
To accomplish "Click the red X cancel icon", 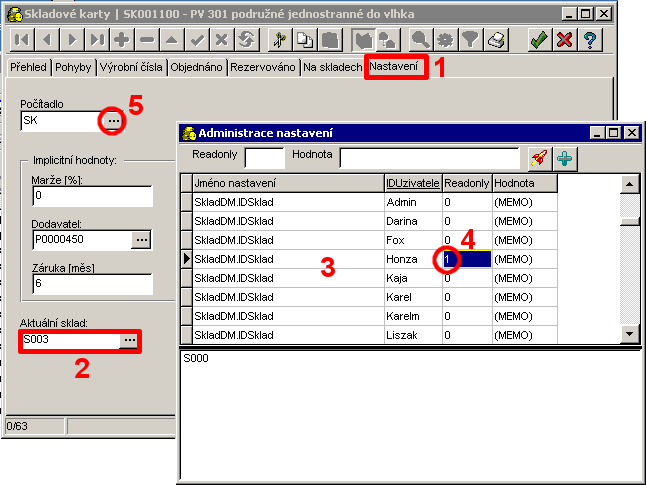I will 565,40.
